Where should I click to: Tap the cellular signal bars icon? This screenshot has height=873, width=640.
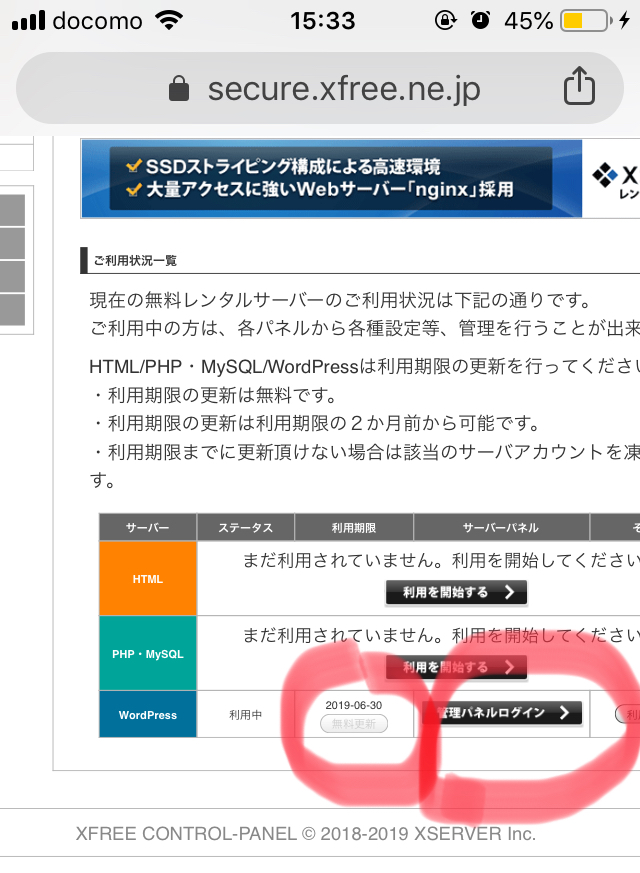(28, 21)
